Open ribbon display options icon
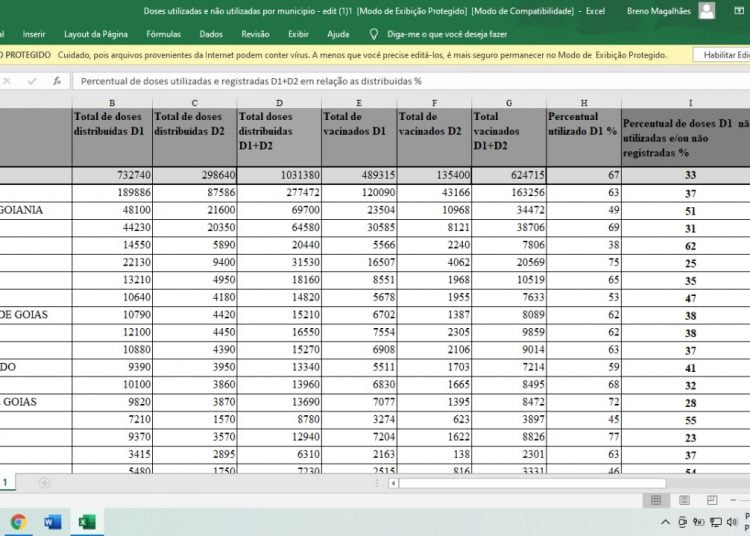 tap(739, 11)
